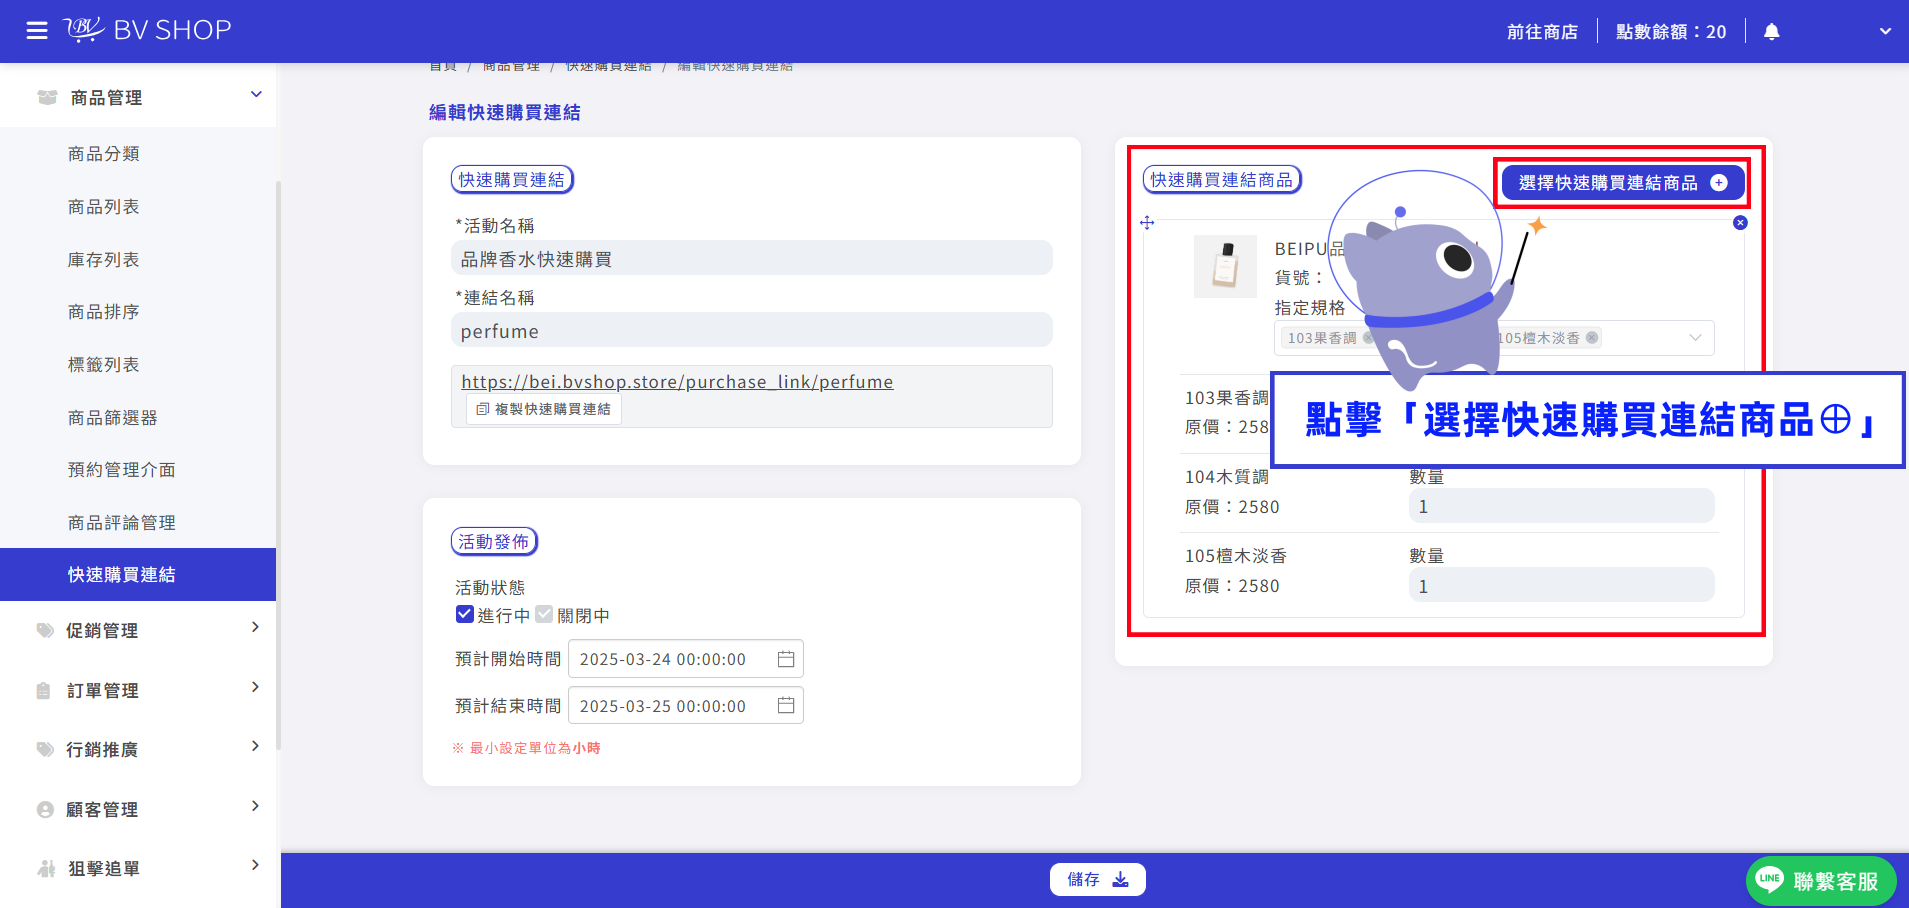Open 商品列表 from the sidebar
Image resolution: width=1909 pixels, height=908 pixels.
104,207
